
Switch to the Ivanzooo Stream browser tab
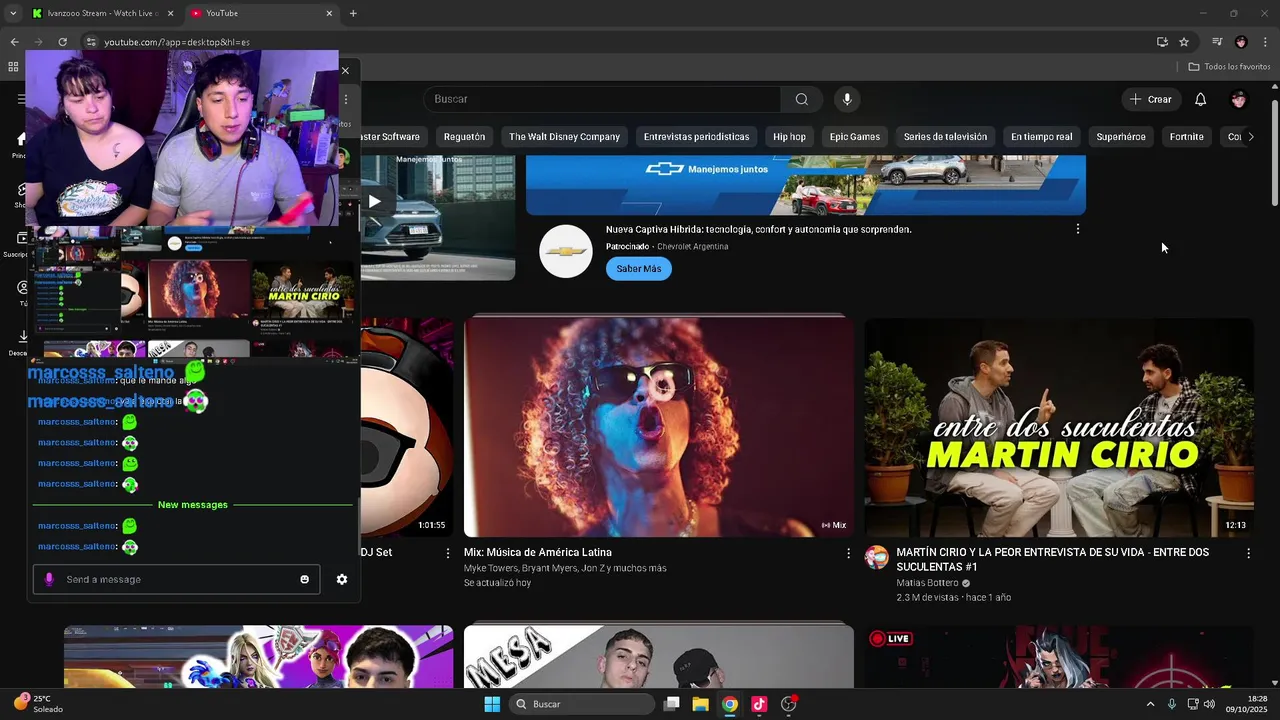point(103,13)
